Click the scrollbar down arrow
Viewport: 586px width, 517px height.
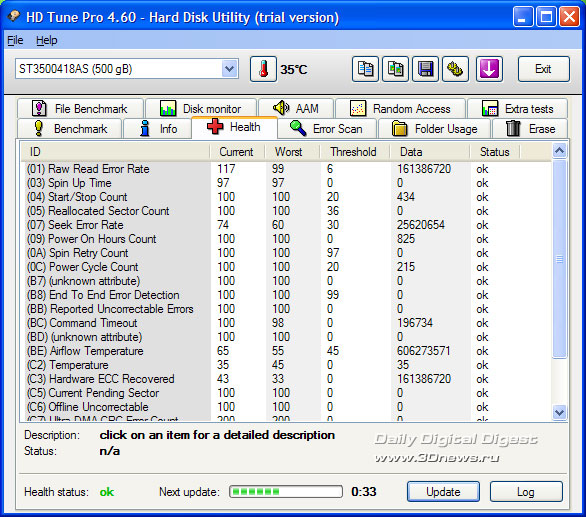[559, 412]
